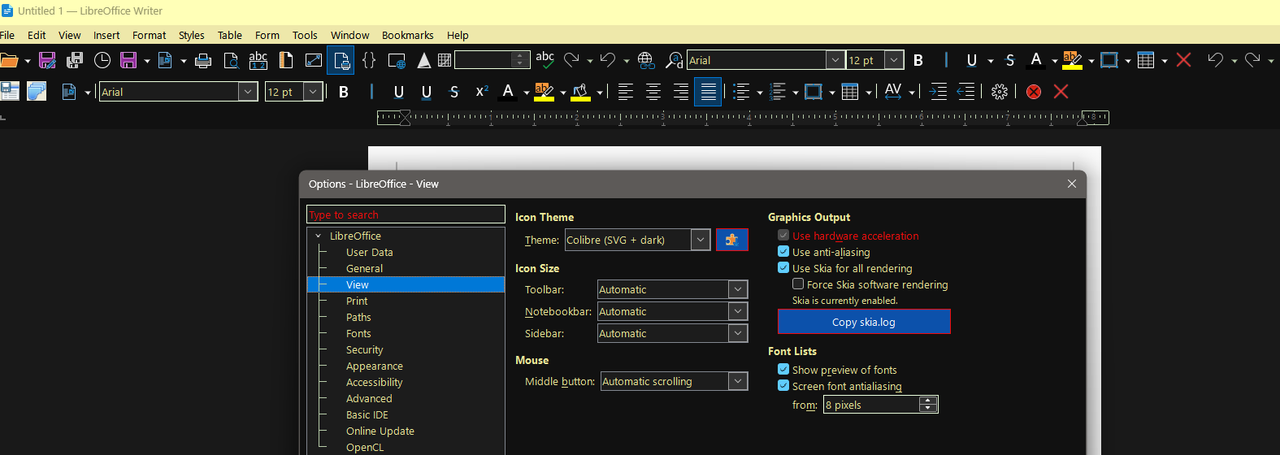The height and width of the screenshot is (455, 1280).
Task: Increase the paragraph indent
Action: point(938,92)
